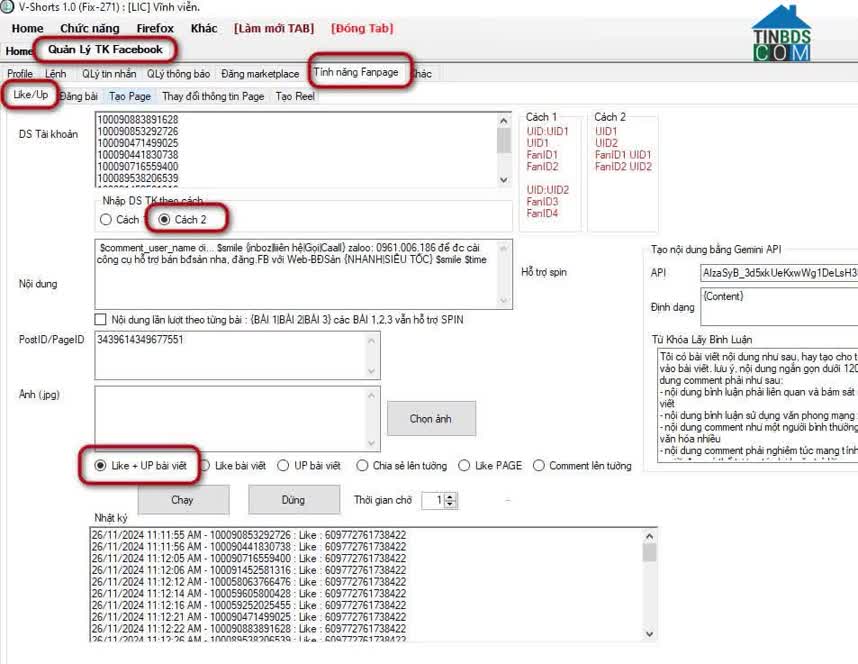858x664 pixels.
Task: Click the Home sub-tab under menu bar
Action: [19, 51]
